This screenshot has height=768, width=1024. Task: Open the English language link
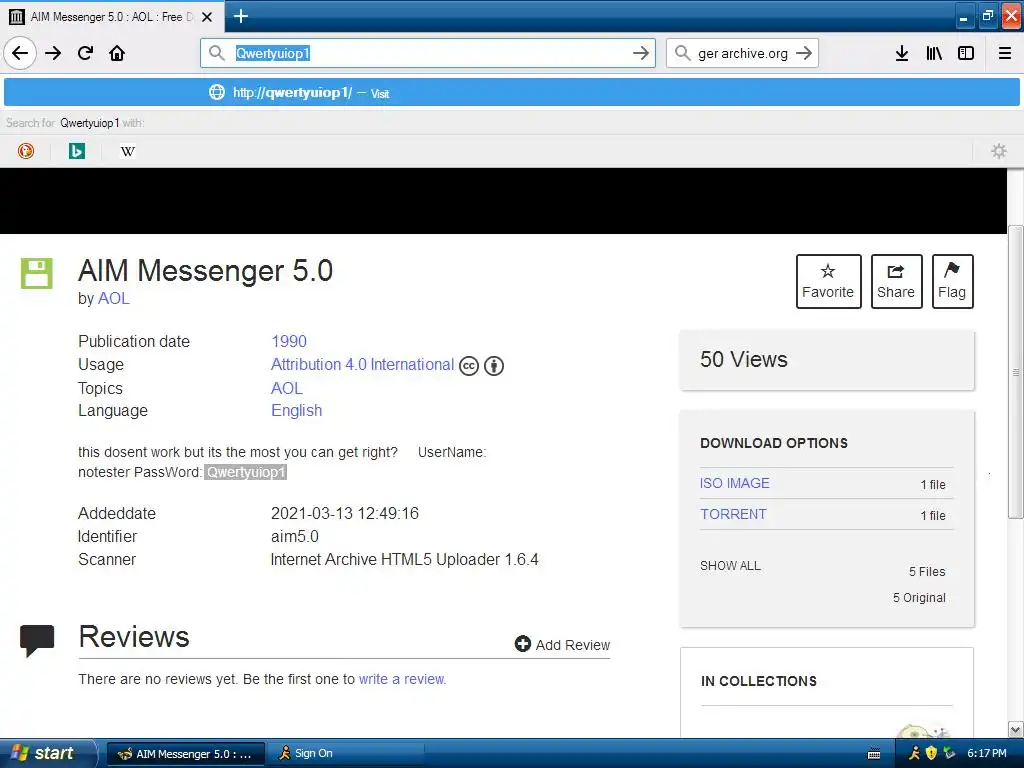pos(296,411)
